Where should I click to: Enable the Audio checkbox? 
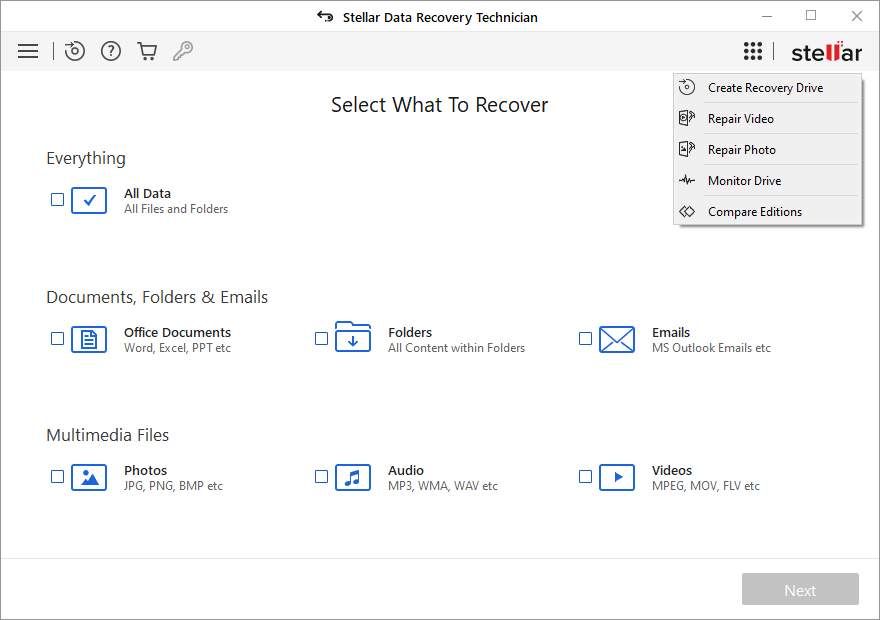click(x=321, y=477)
